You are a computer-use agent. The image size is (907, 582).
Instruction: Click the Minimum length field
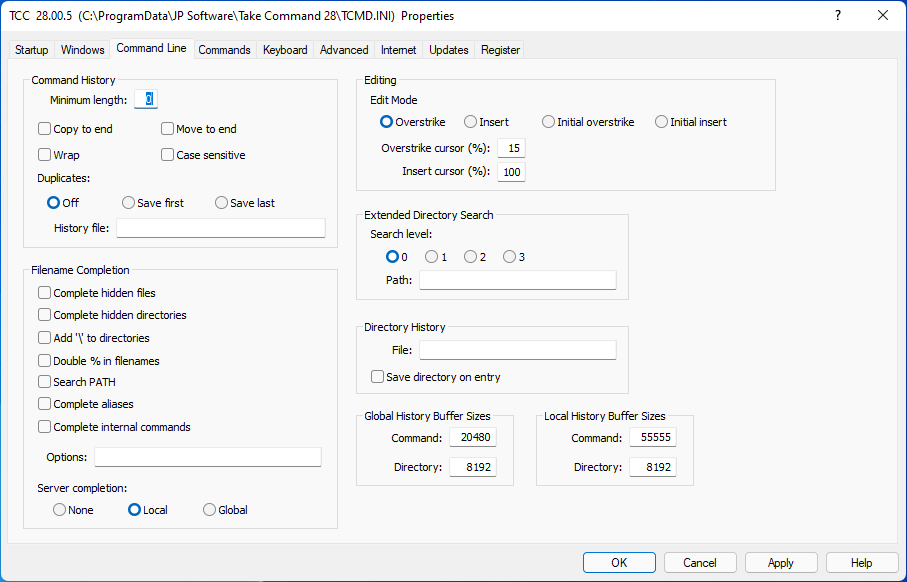pos(146,100)
